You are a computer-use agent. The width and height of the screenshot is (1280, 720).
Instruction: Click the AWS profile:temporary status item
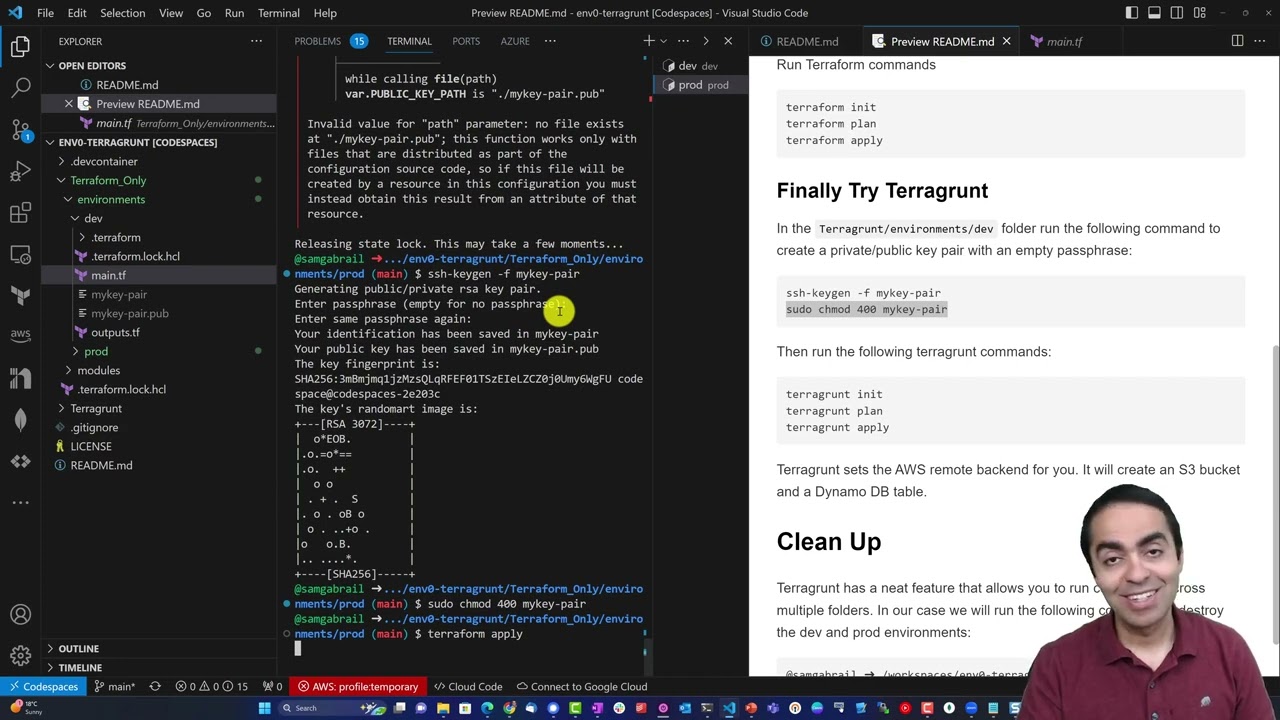358,686
